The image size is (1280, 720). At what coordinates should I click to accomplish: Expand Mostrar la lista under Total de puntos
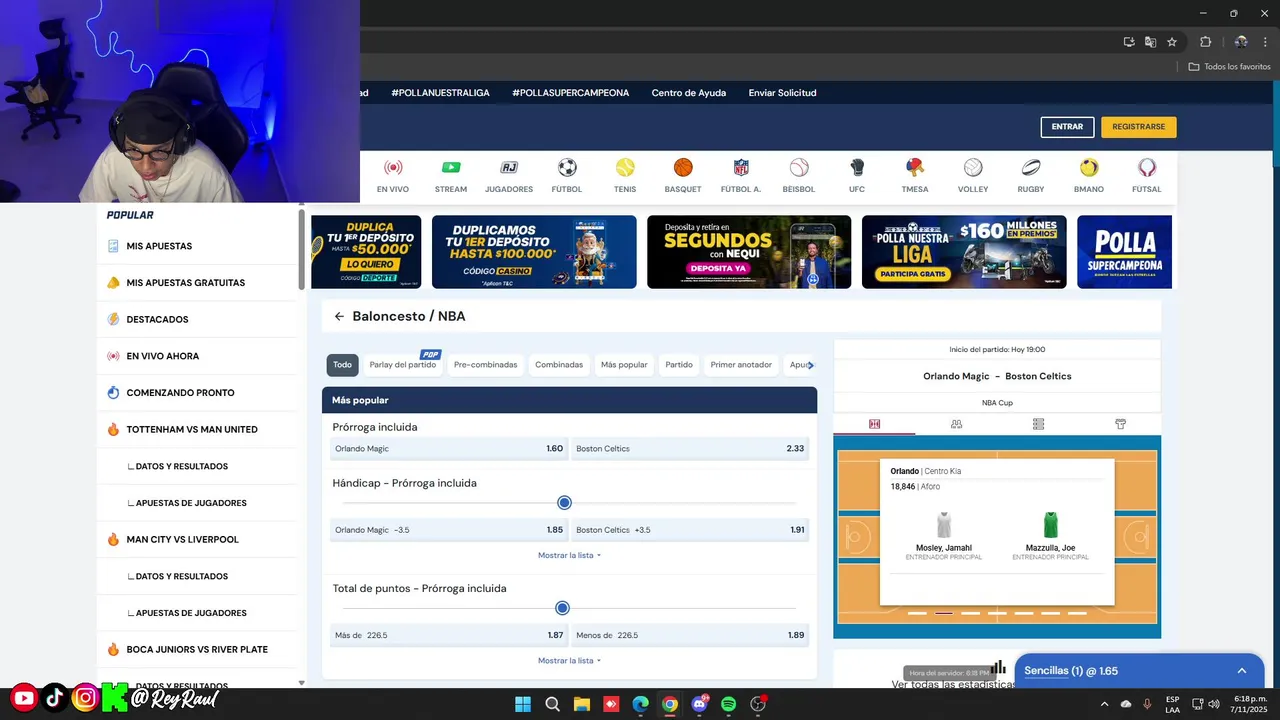click(569, 661)
